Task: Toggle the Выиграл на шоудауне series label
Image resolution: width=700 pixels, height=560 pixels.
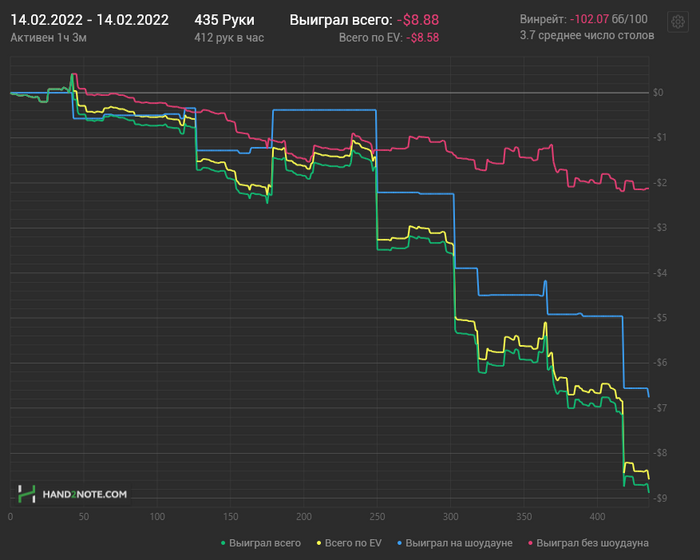Action: (x=459, y=543)
